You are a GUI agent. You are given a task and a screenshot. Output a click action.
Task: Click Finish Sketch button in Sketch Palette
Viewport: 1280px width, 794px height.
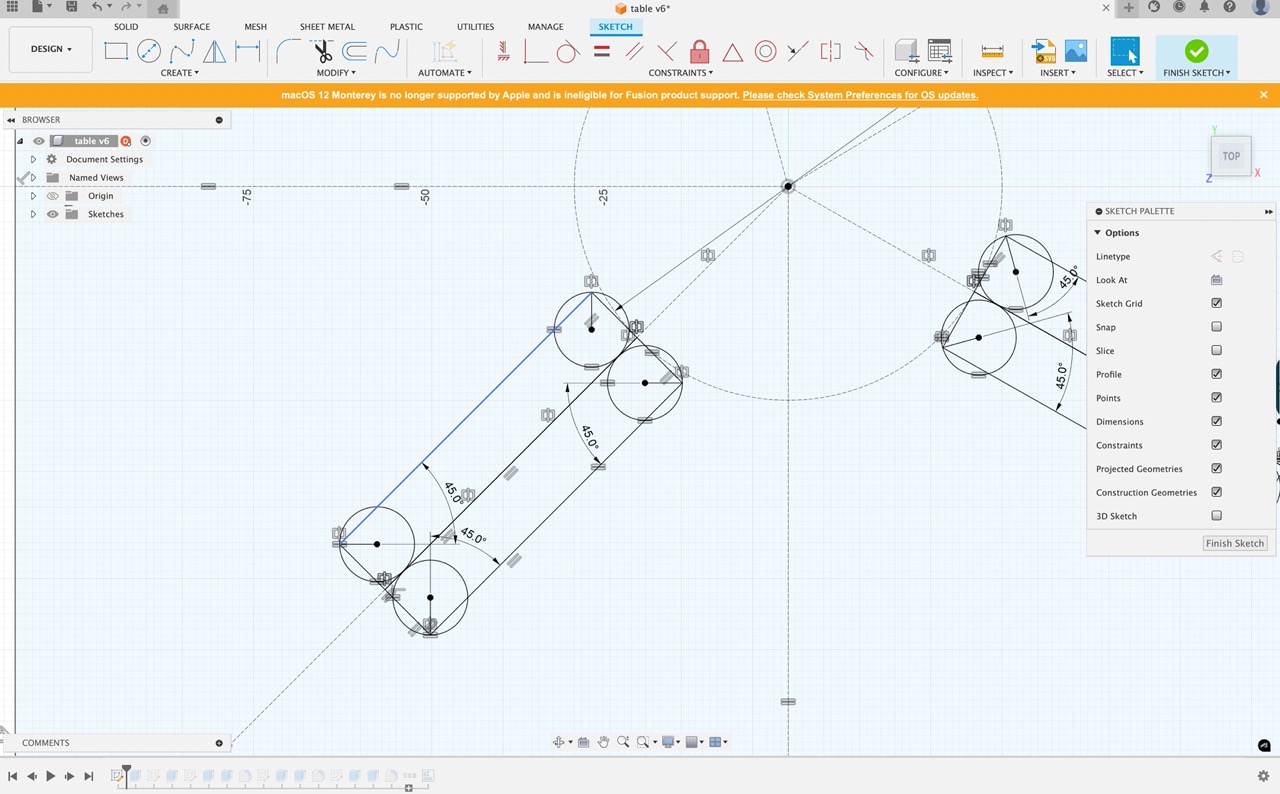point(1235,543)
